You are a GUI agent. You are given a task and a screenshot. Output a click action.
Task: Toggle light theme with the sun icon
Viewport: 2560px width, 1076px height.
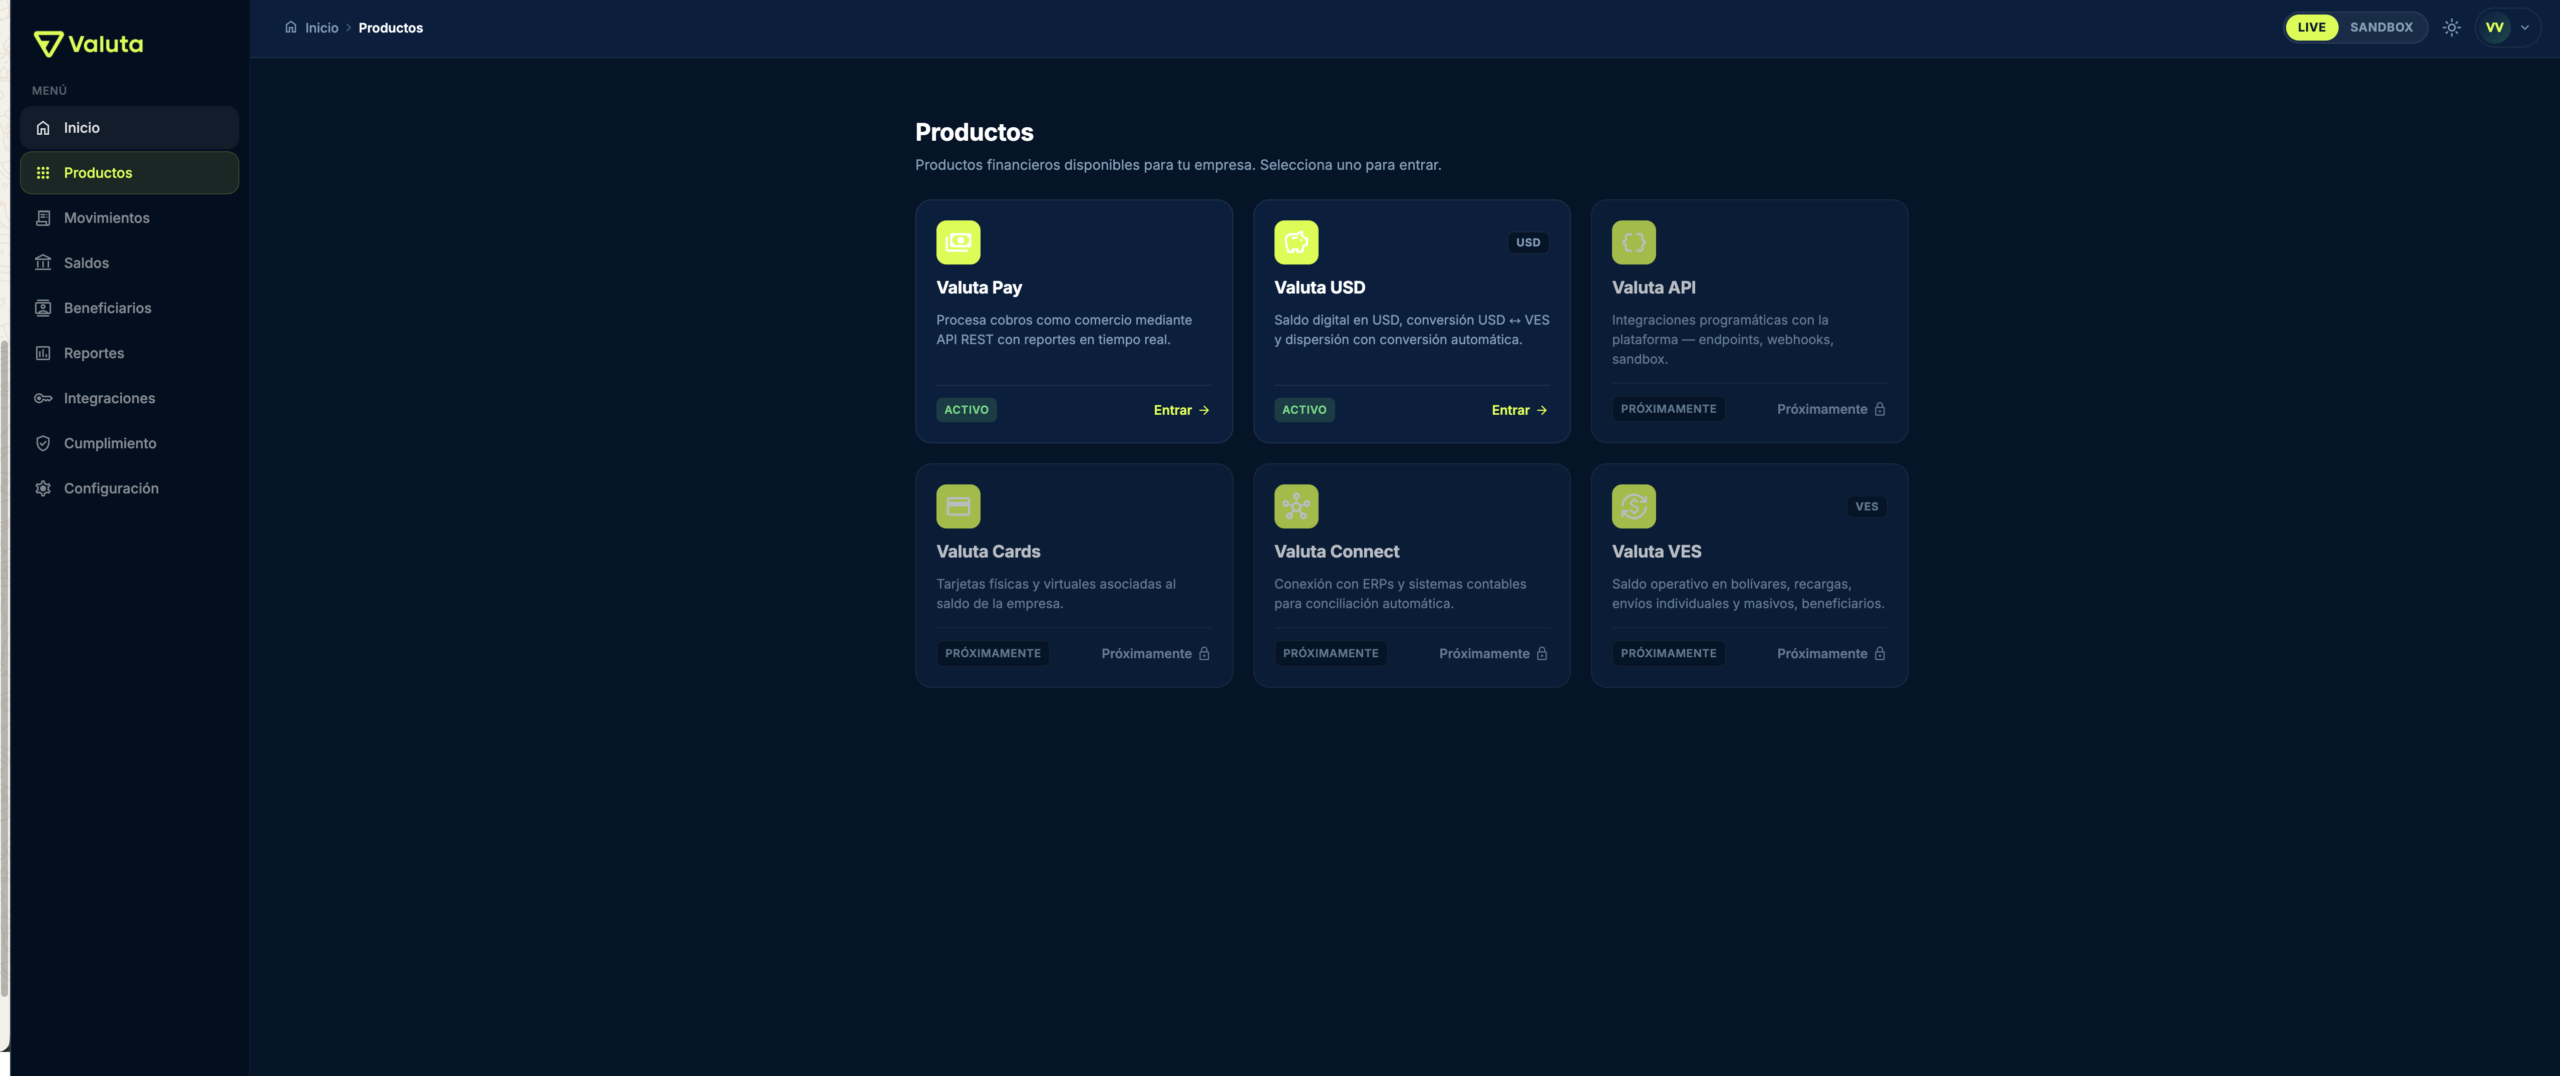pyautogui.click(x=2451, y=28)
